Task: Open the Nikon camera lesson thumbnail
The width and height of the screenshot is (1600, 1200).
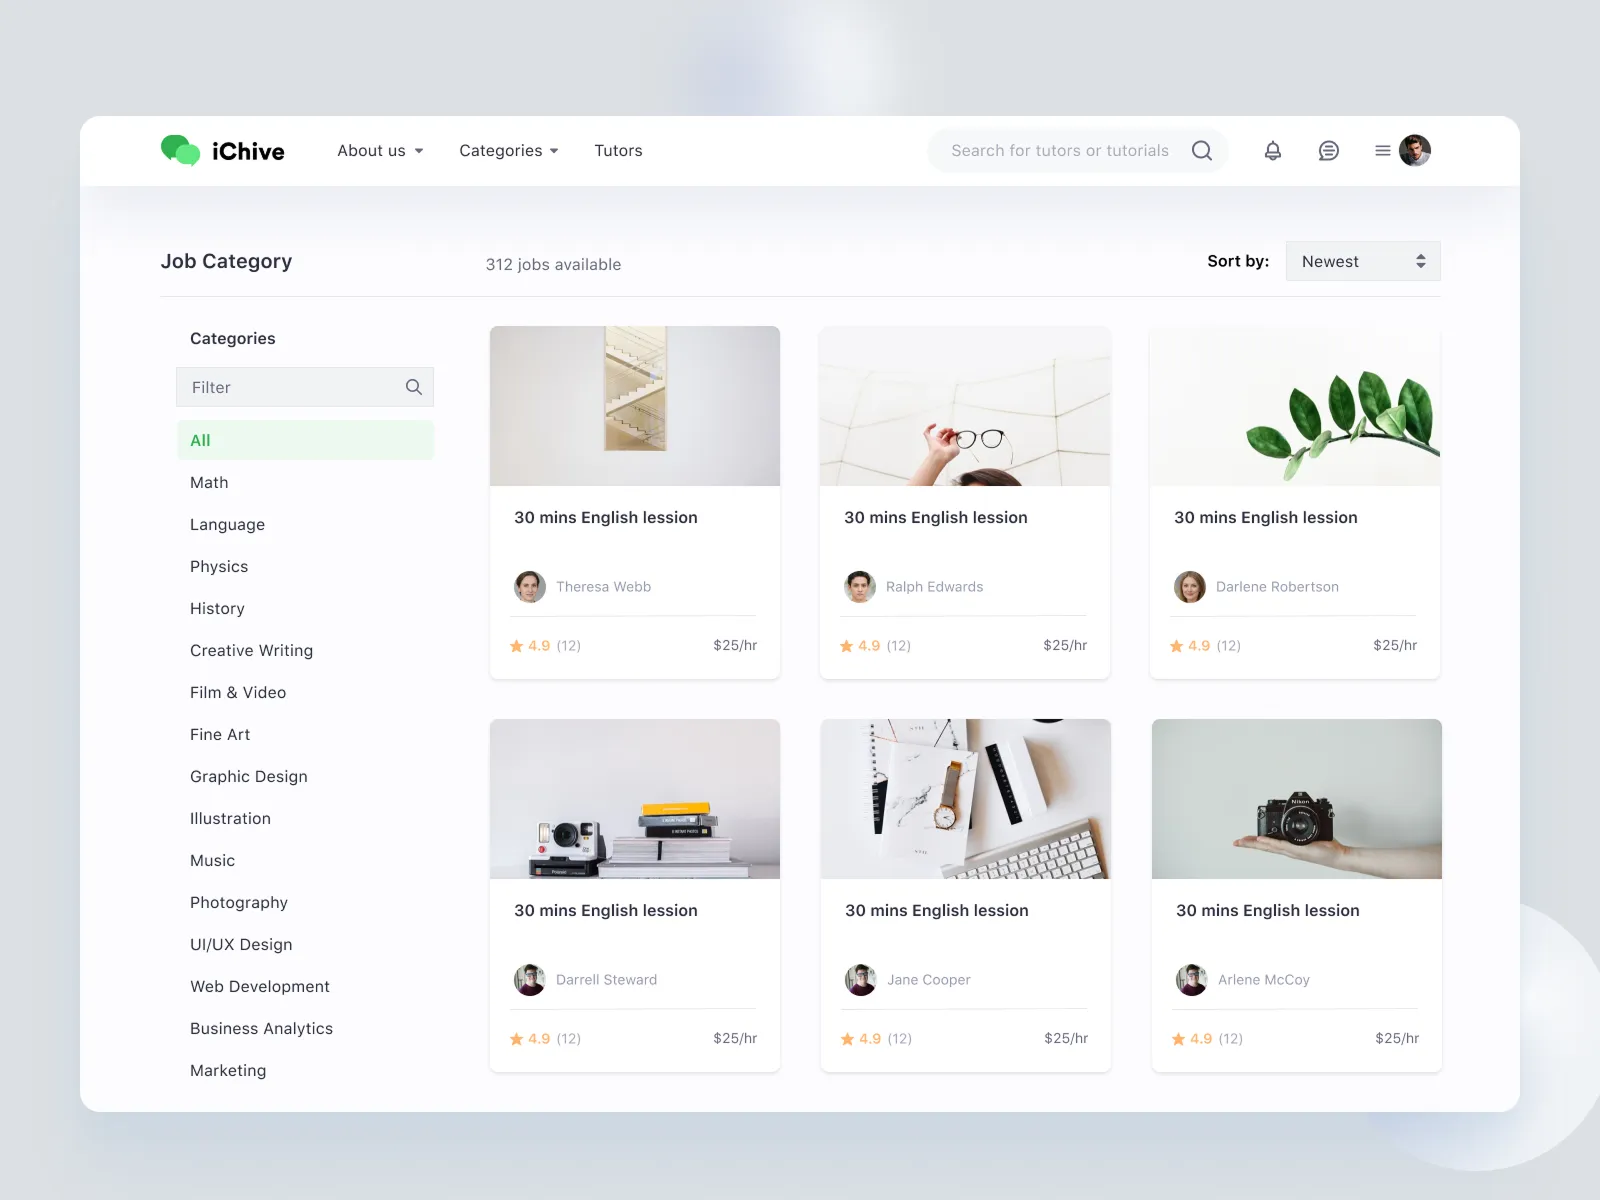Action: click(1297, 799)
